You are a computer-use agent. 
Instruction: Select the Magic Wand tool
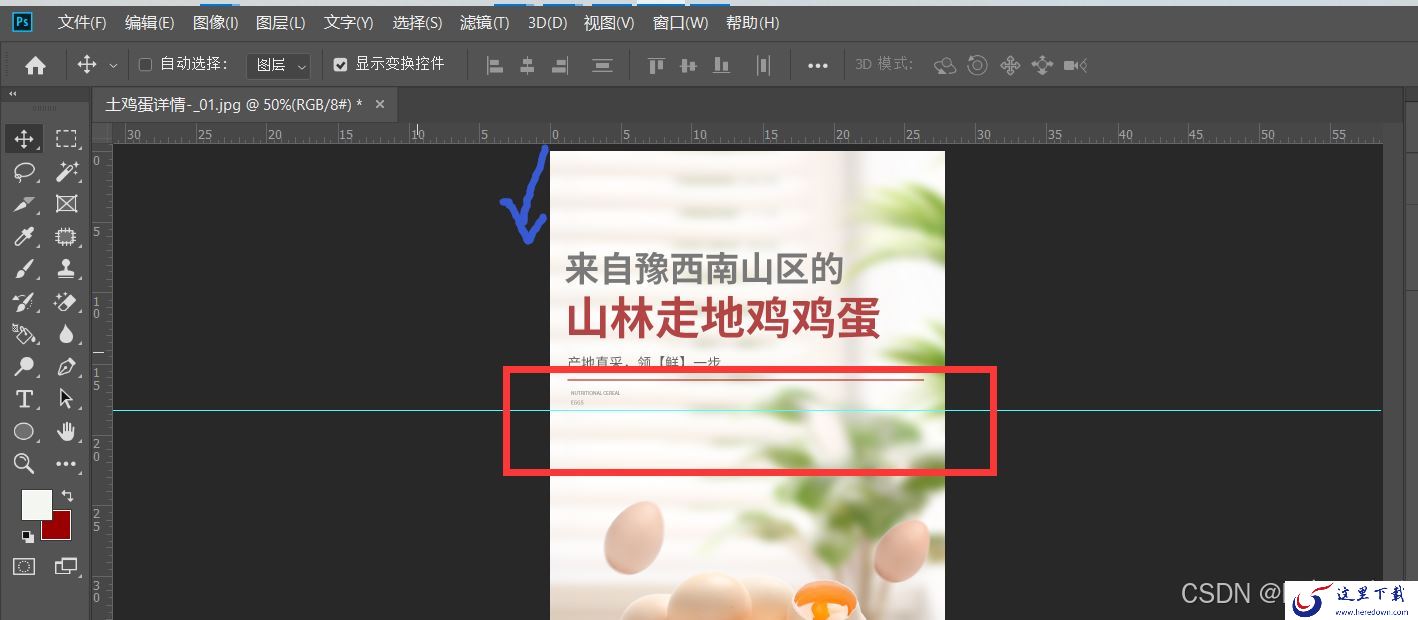pos(66,172)
